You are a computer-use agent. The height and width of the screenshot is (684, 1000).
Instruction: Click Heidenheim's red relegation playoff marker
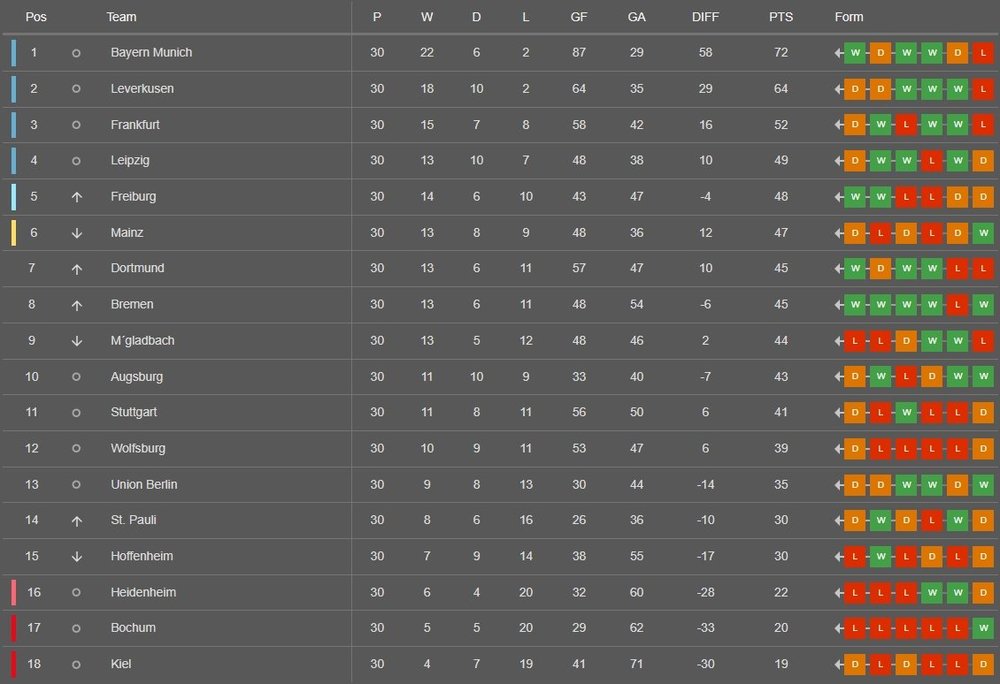(x=14, y=592)
